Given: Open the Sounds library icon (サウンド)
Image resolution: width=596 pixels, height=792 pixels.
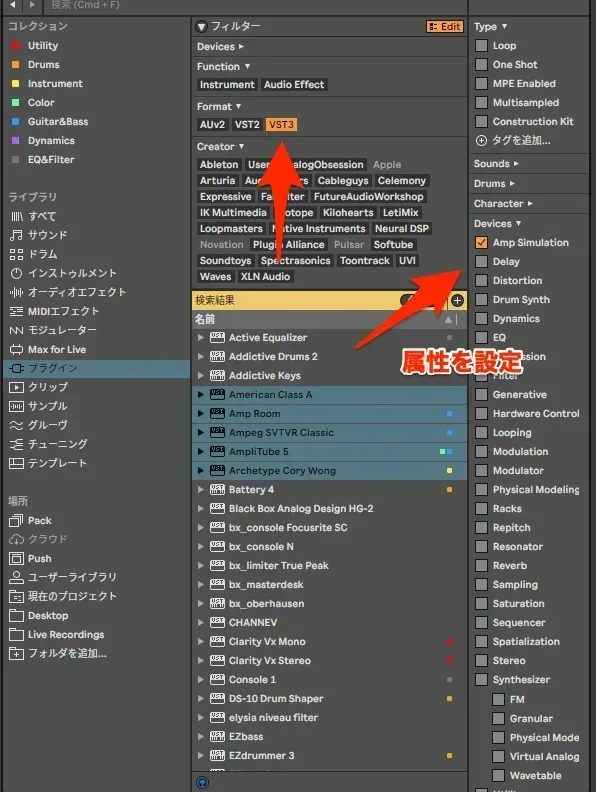Looking at the screenshot, I should coord(16,235).
